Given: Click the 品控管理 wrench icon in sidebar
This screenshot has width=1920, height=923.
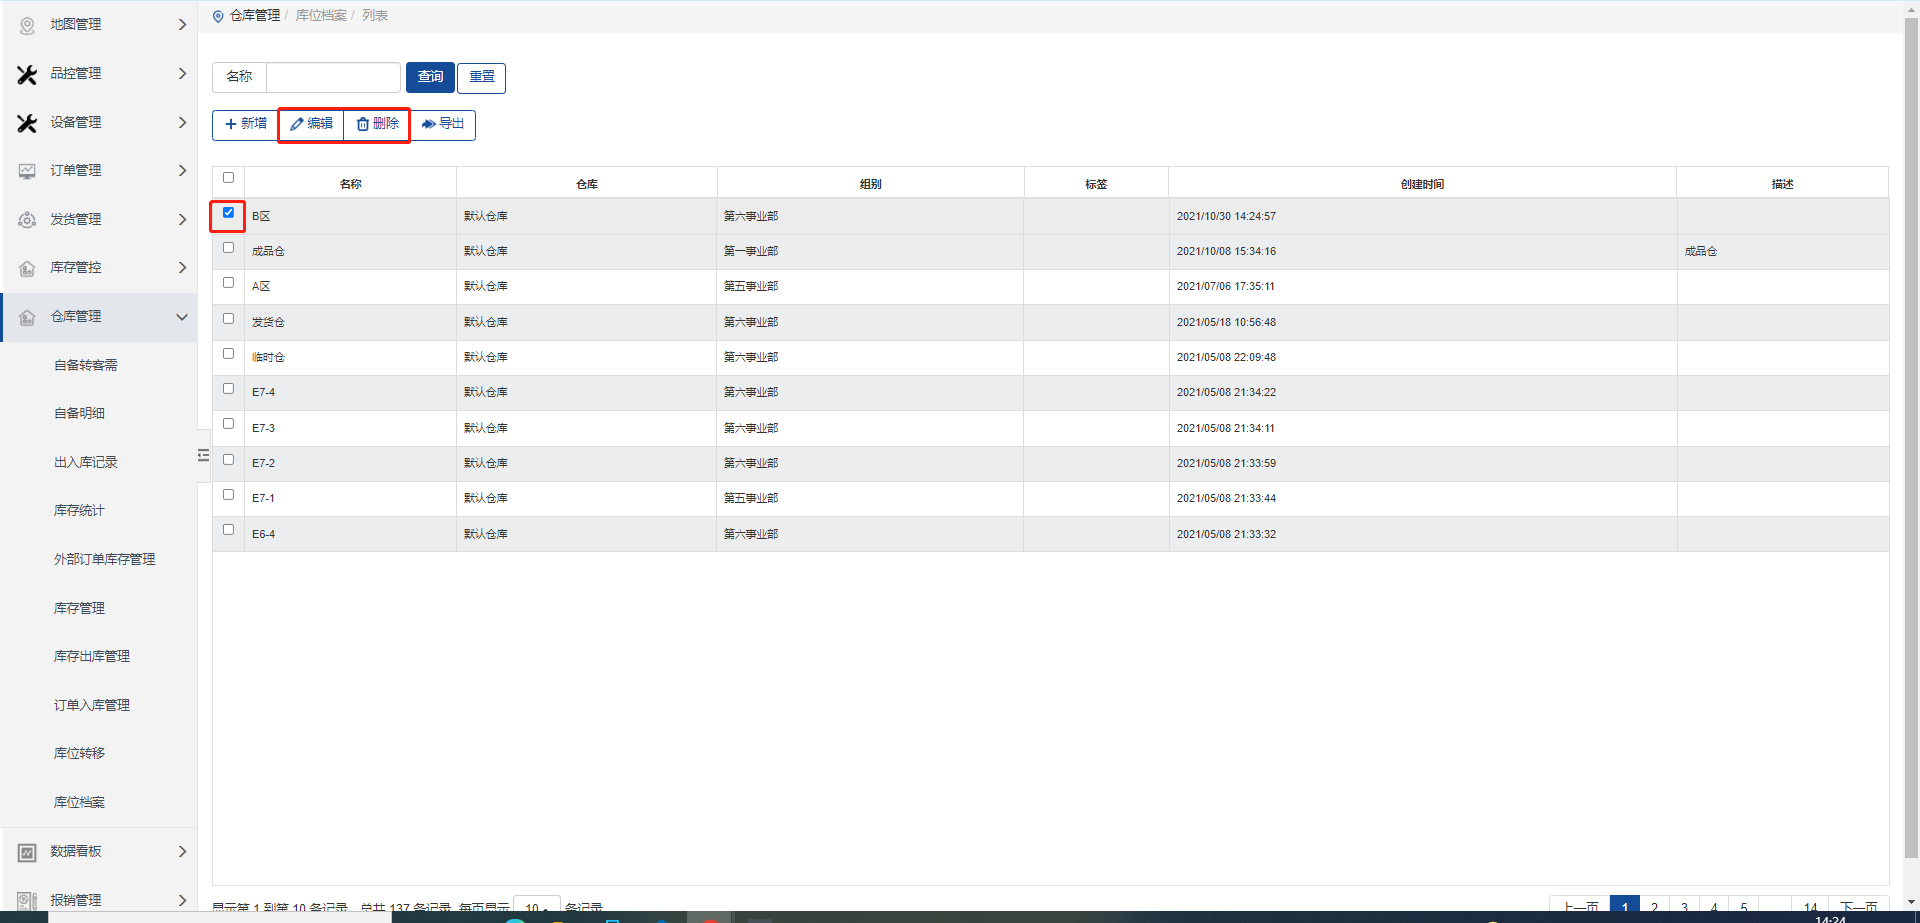Looking at the screenshot, I should pyautogui.click(x=27, y=74).
